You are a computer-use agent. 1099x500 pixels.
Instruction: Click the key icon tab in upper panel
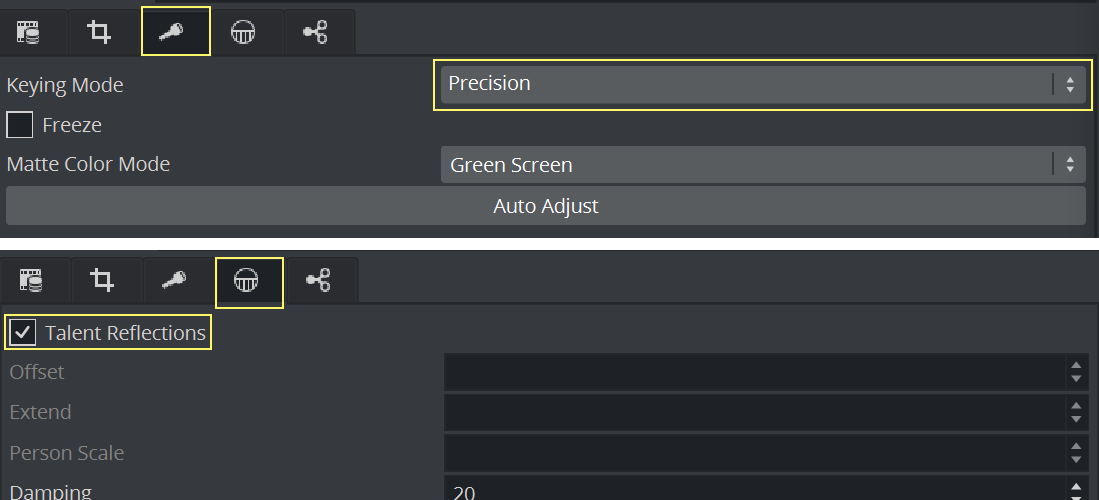point(175,31)
